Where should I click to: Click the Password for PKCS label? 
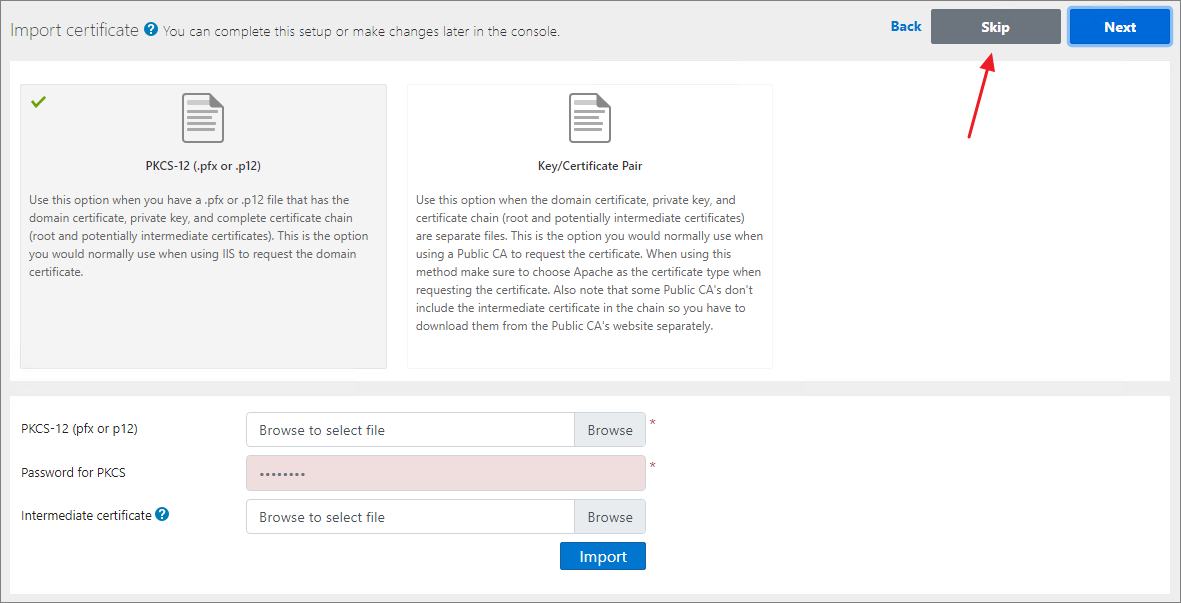pyautogui.click(x=73, y=472)
